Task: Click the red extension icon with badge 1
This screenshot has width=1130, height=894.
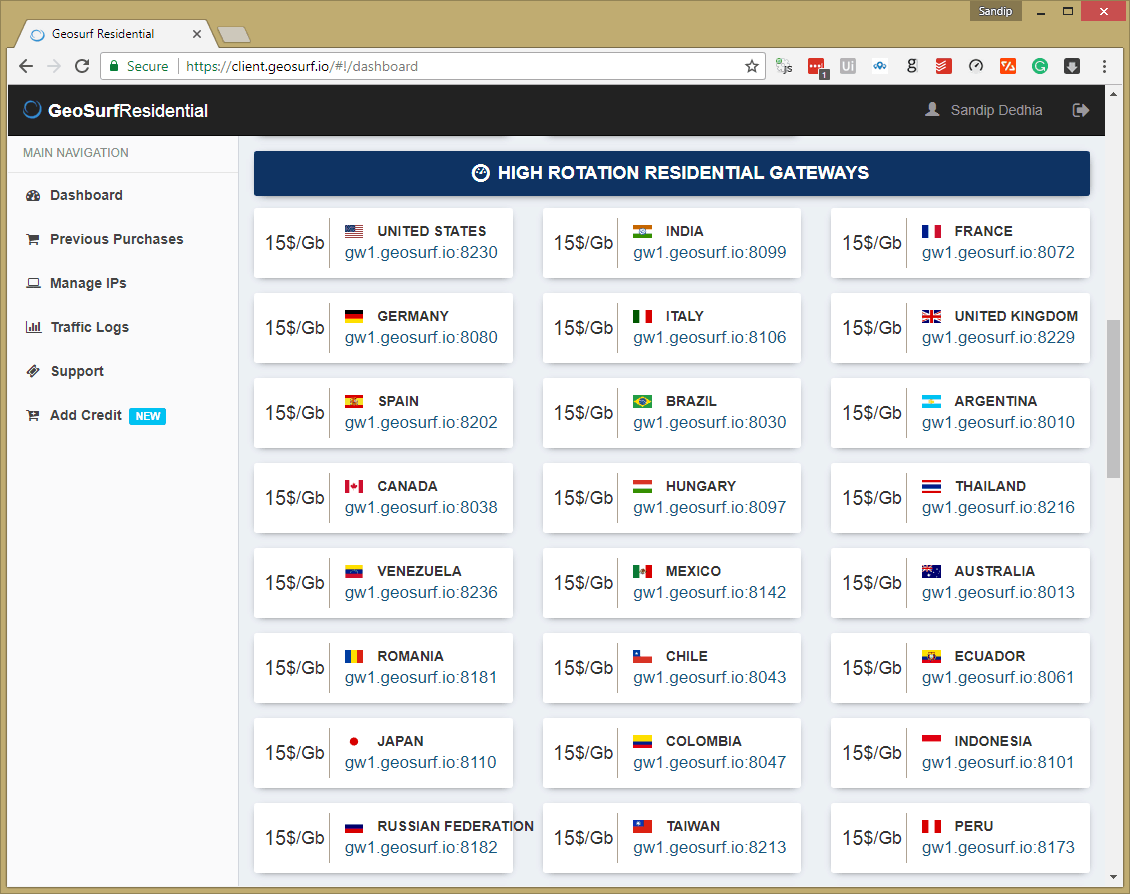Action: click(x=817, y=67)
